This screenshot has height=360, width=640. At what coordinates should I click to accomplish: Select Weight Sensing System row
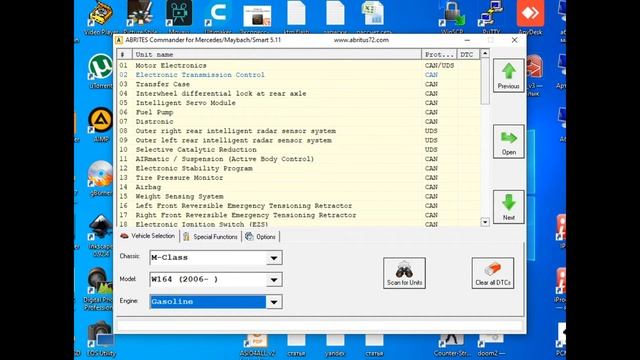pyautogui.click(x=299, y=196)
